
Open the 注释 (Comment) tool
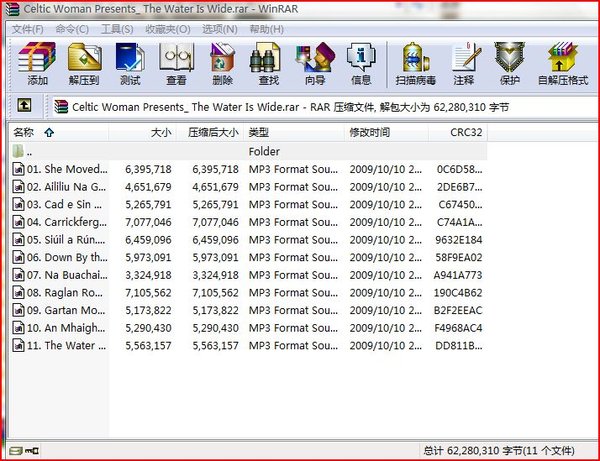(x=464, y=64)
